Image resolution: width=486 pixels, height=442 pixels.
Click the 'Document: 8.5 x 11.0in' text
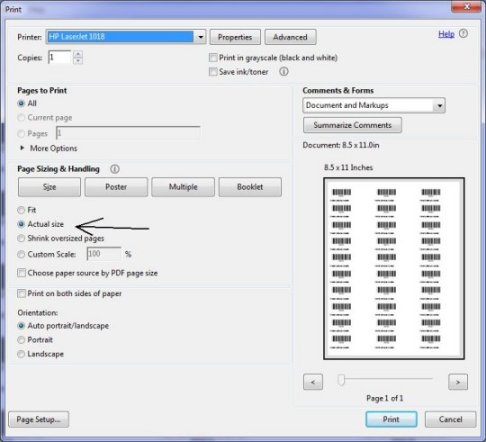341,145
